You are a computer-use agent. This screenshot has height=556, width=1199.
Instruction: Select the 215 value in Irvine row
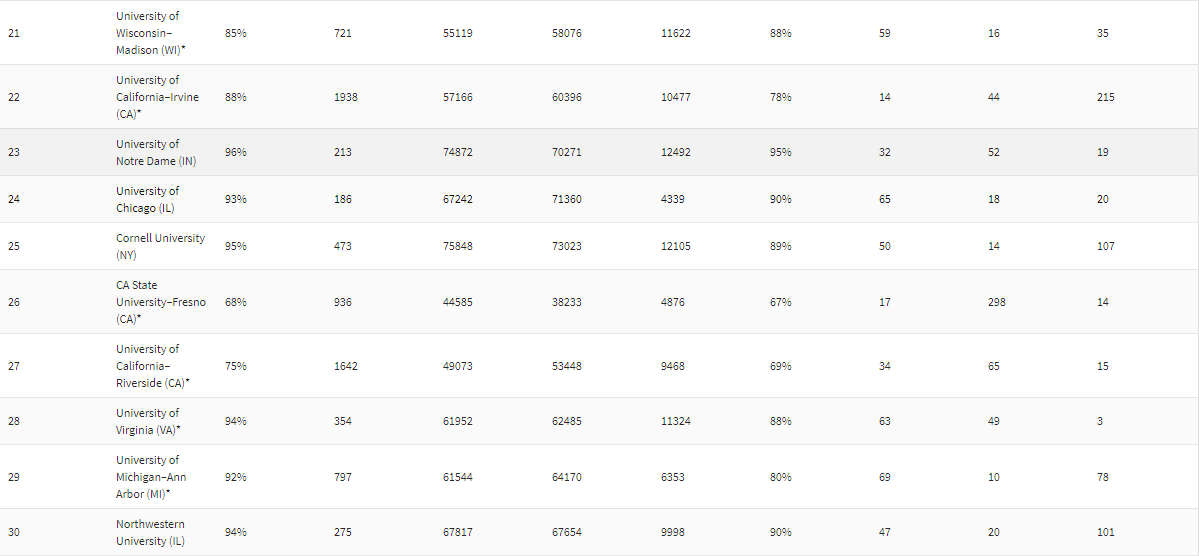pos(1106,97)
